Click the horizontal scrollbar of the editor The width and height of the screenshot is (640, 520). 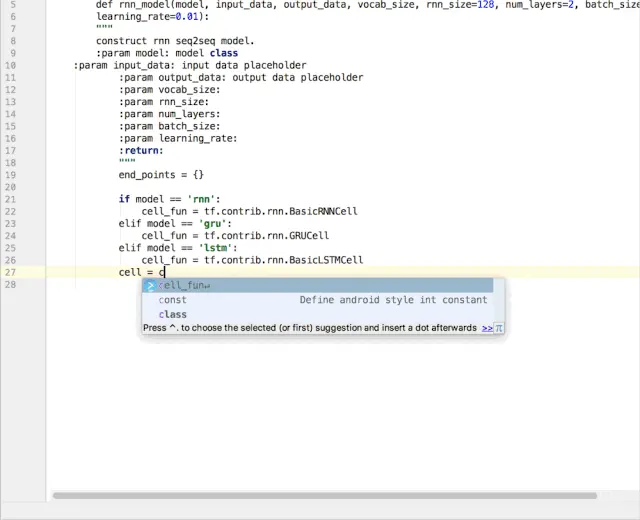(325, 496)
